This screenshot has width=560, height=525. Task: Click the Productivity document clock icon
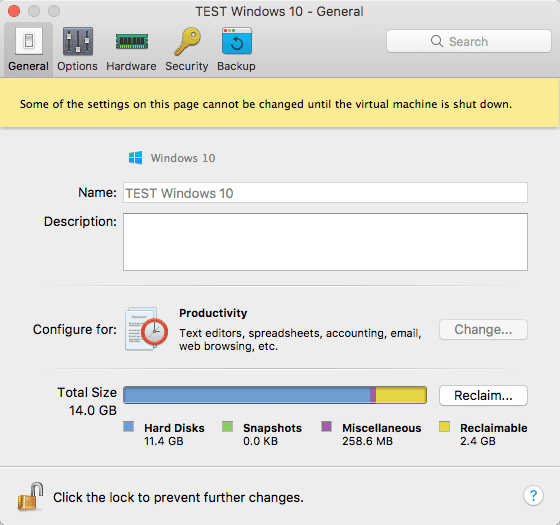pyautogui.click(x=146, y=329)
